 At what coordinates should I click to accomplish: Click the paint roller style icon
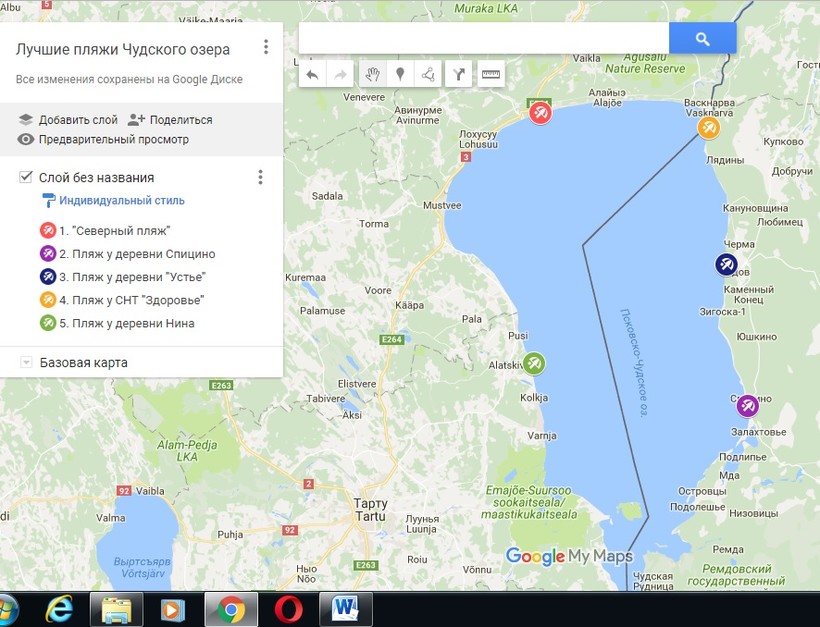coord(48,200)
